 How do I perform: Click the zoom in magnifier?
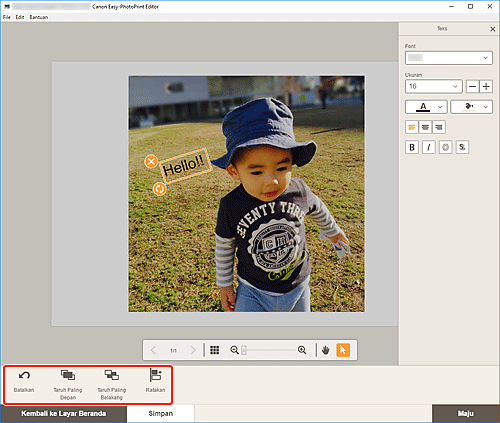click(x=302, y=350)
